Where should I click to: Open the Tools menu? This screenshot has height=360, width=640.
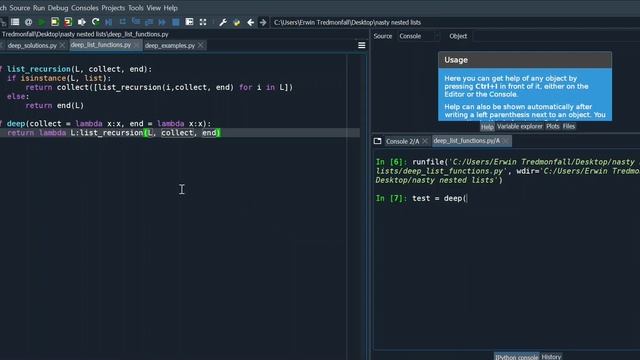(x=136, y=8)
